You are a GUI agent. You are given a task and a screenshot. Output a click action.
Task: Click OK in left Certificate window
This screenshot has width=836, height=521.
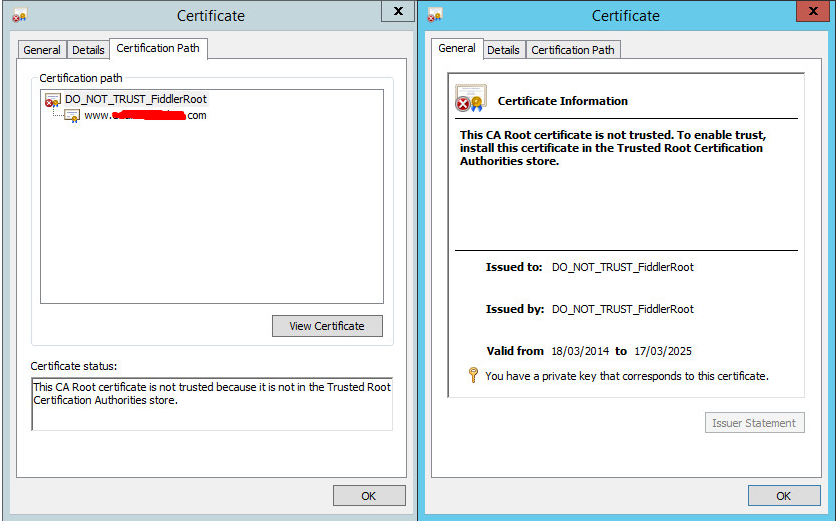369,495
